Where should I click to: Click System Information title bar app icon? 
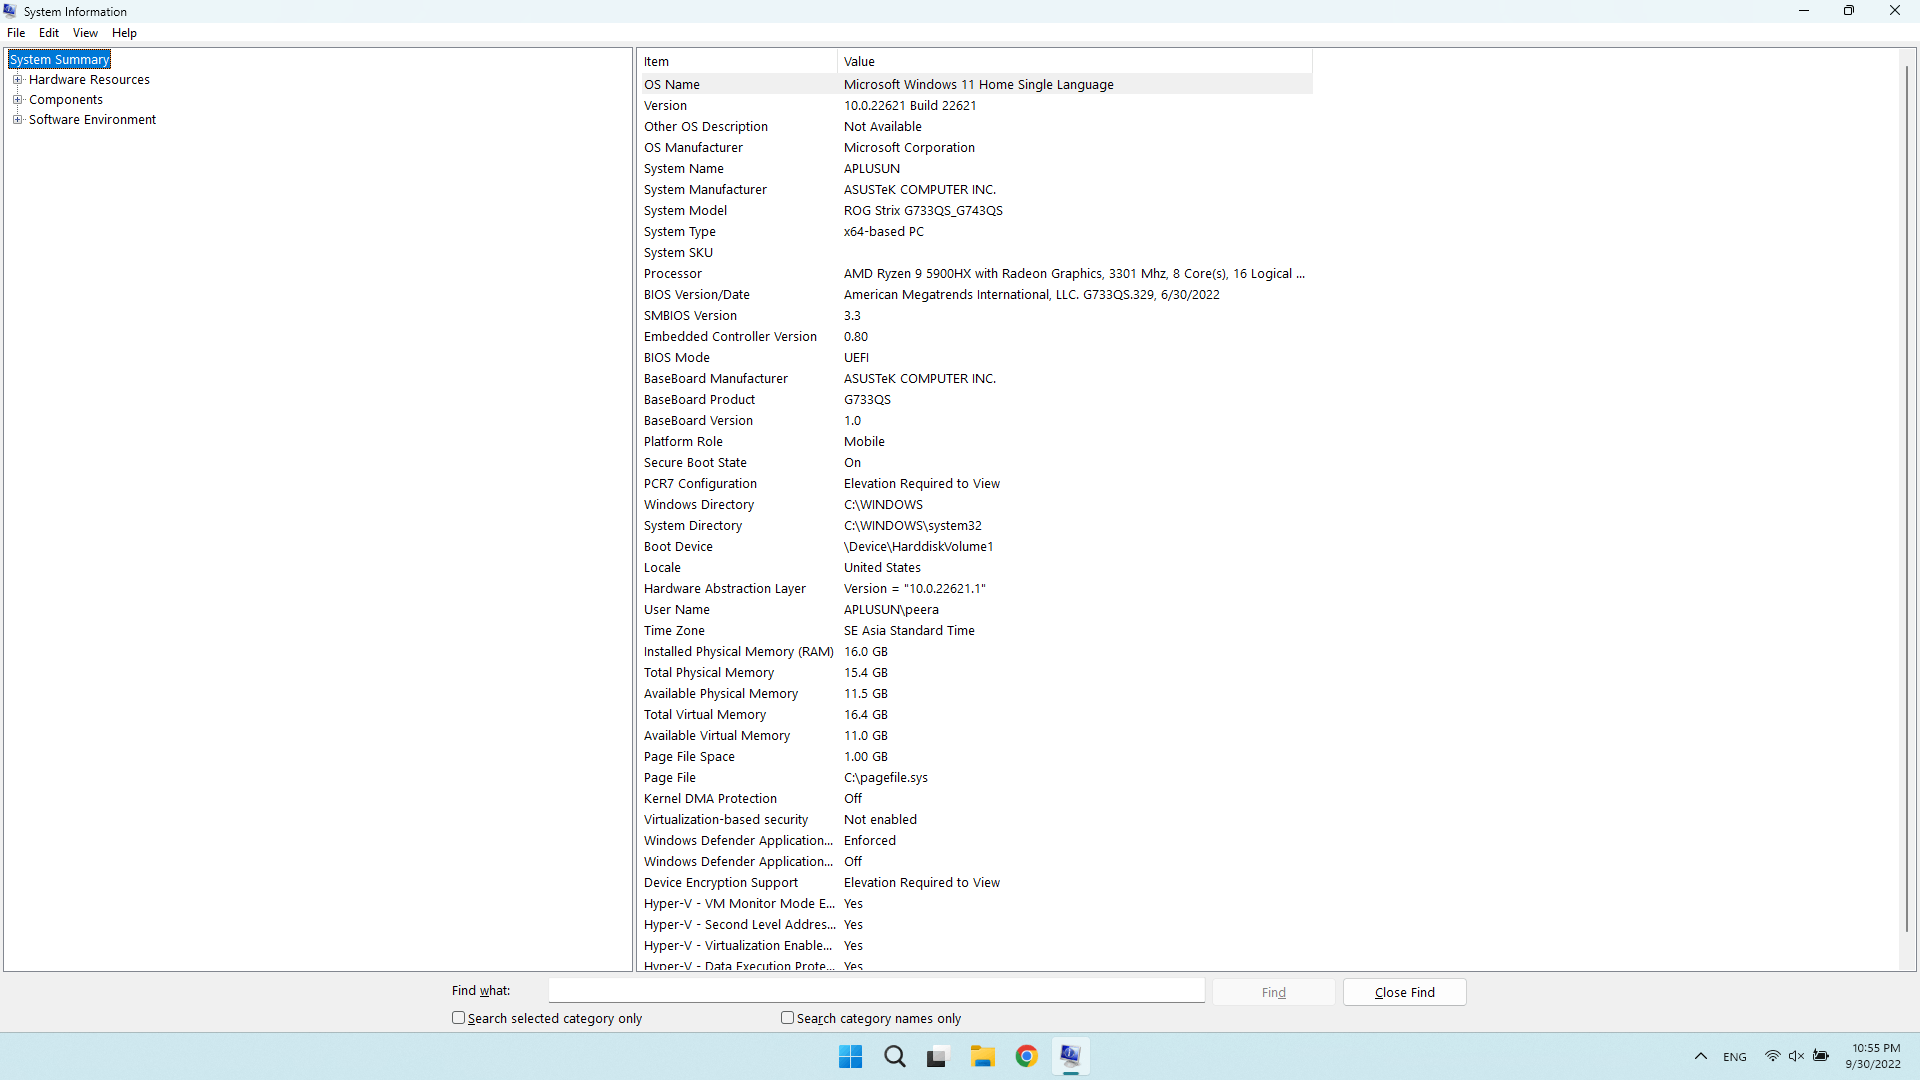pyautogui.click(x=11, y=11)
